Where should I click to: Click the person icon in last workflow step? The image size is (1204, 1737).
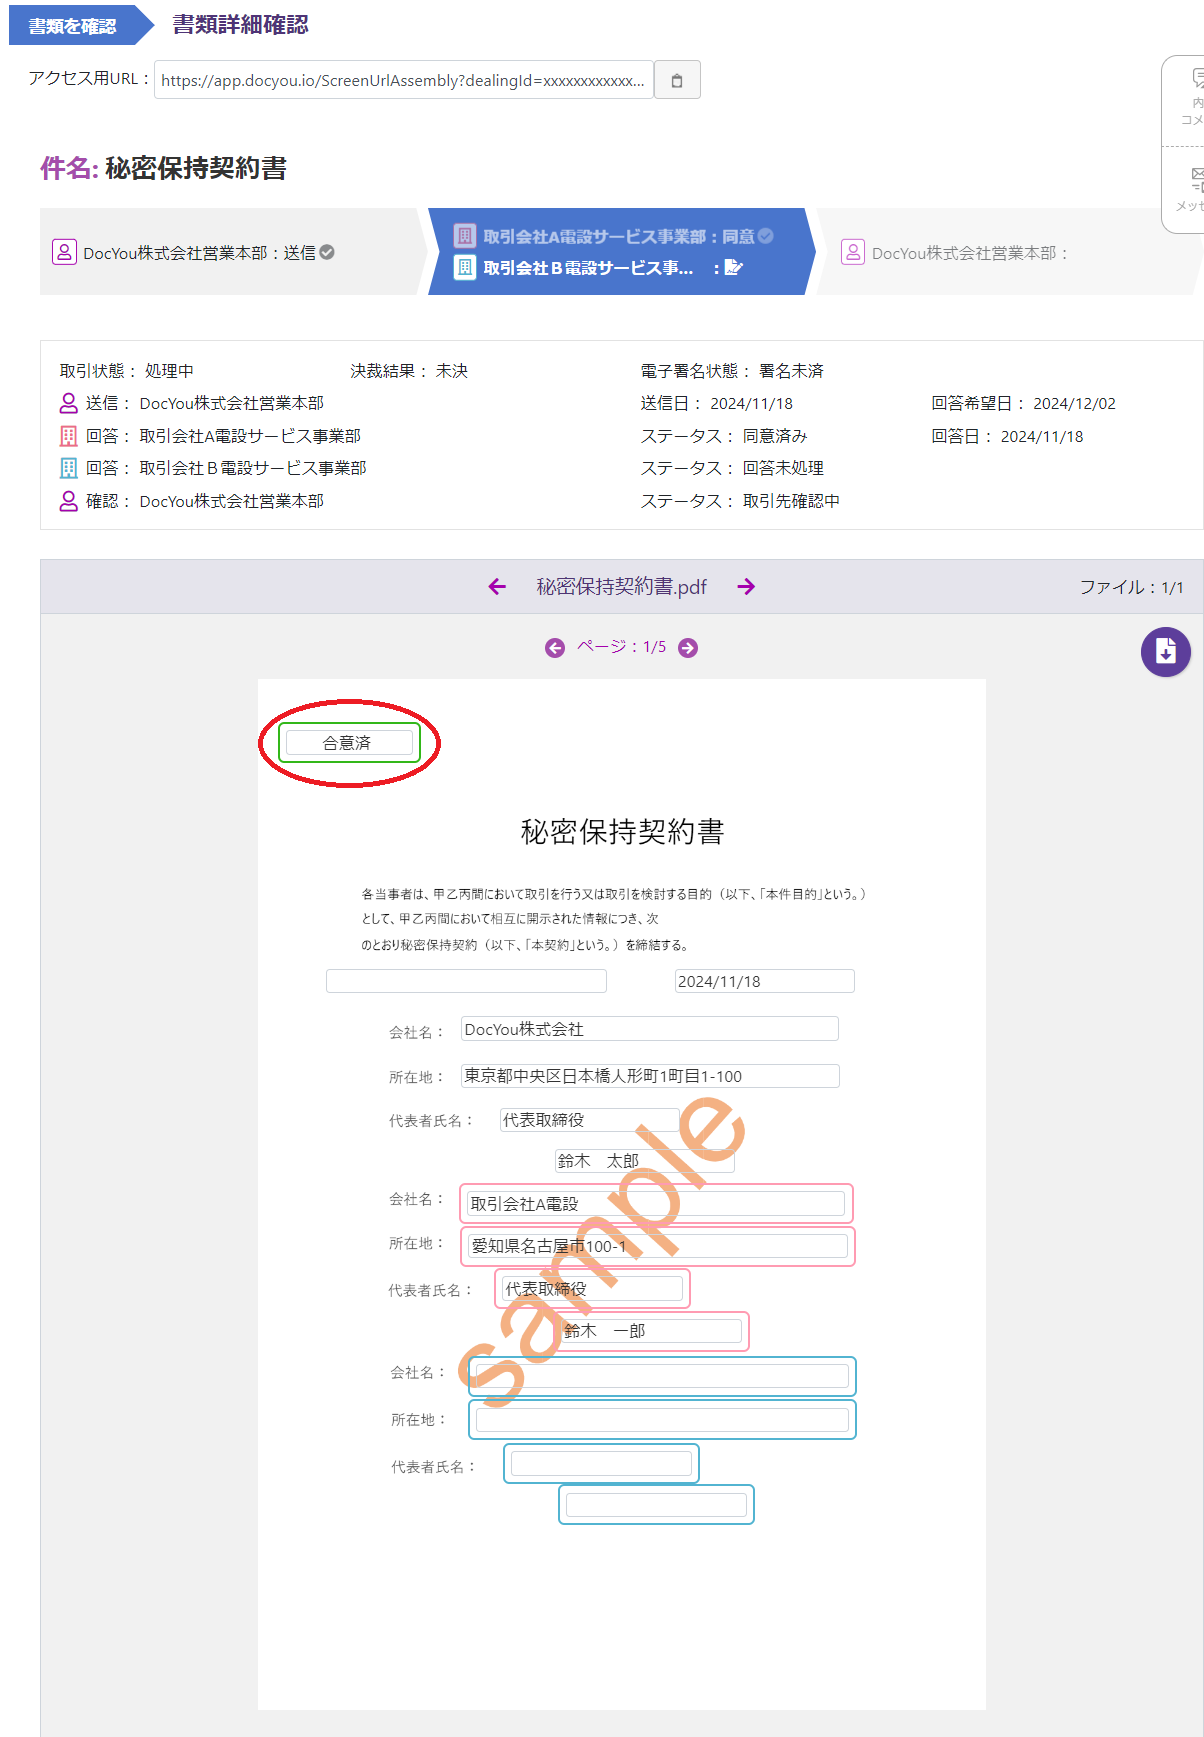pos(853,252)
